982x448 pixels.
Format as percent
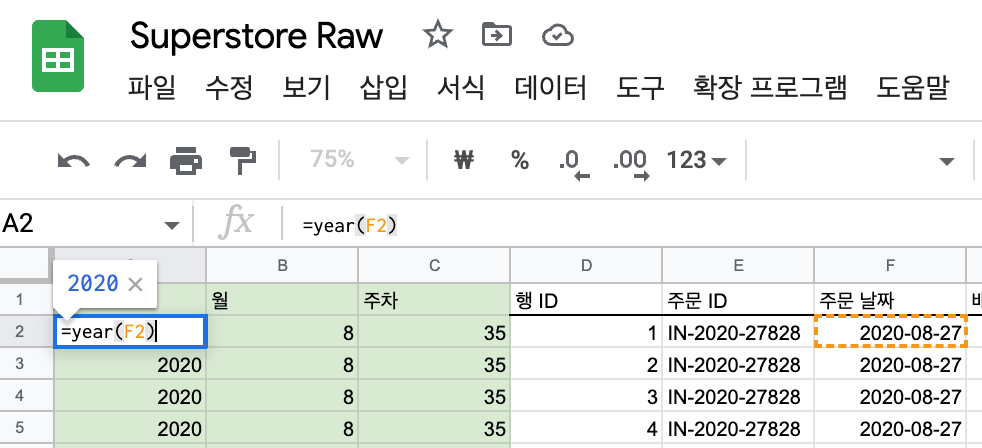coord(520,160)
